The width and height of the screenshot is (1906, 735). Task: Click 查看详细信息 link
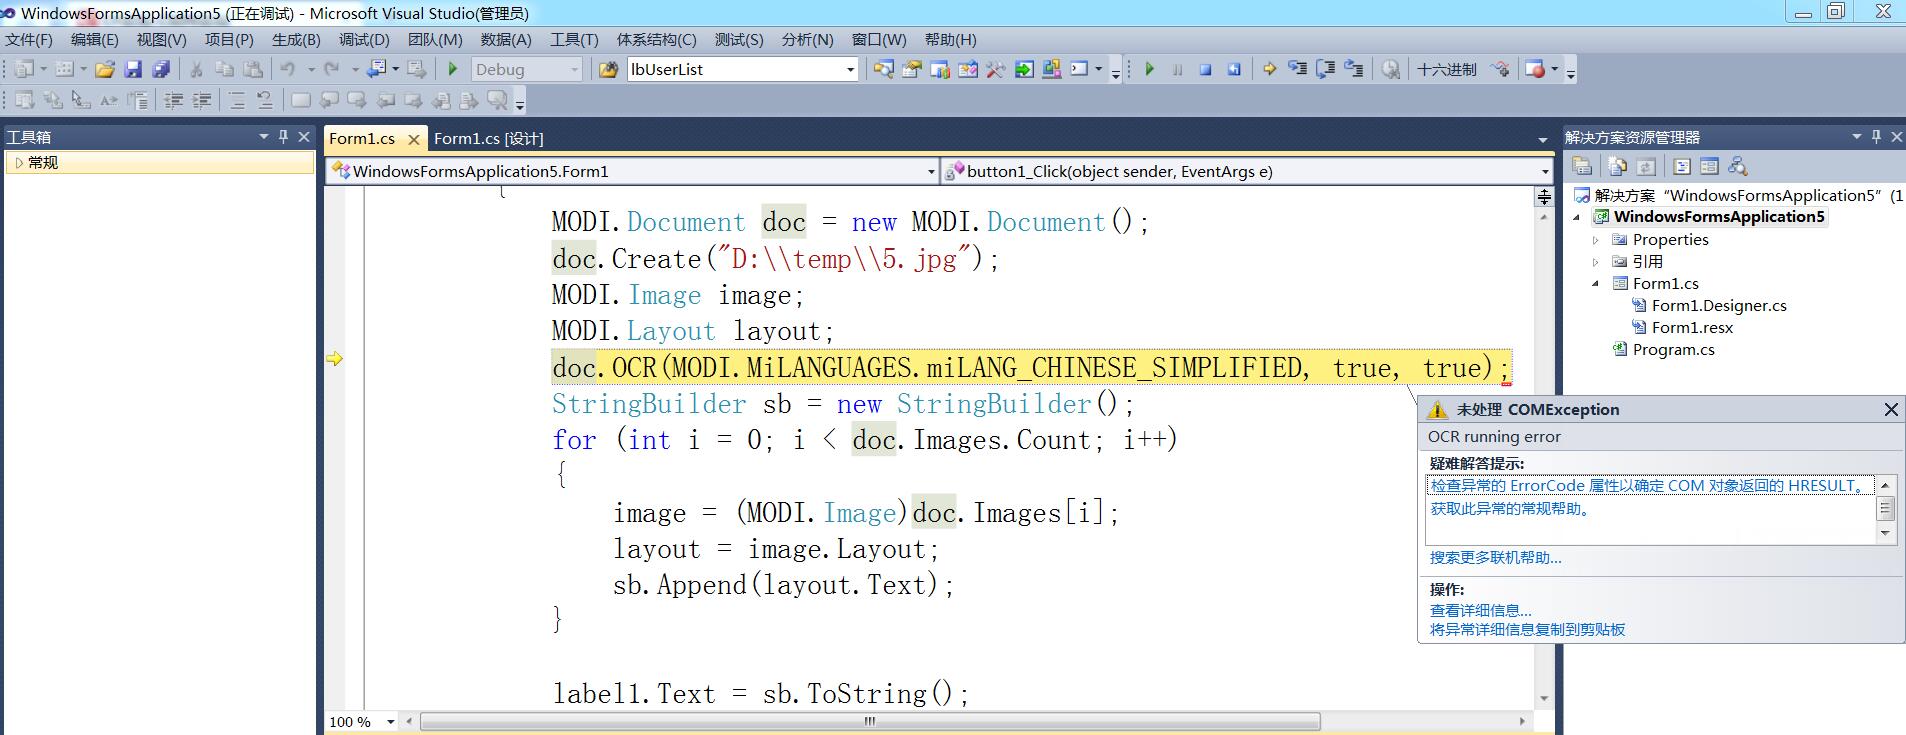[1480, 611]
